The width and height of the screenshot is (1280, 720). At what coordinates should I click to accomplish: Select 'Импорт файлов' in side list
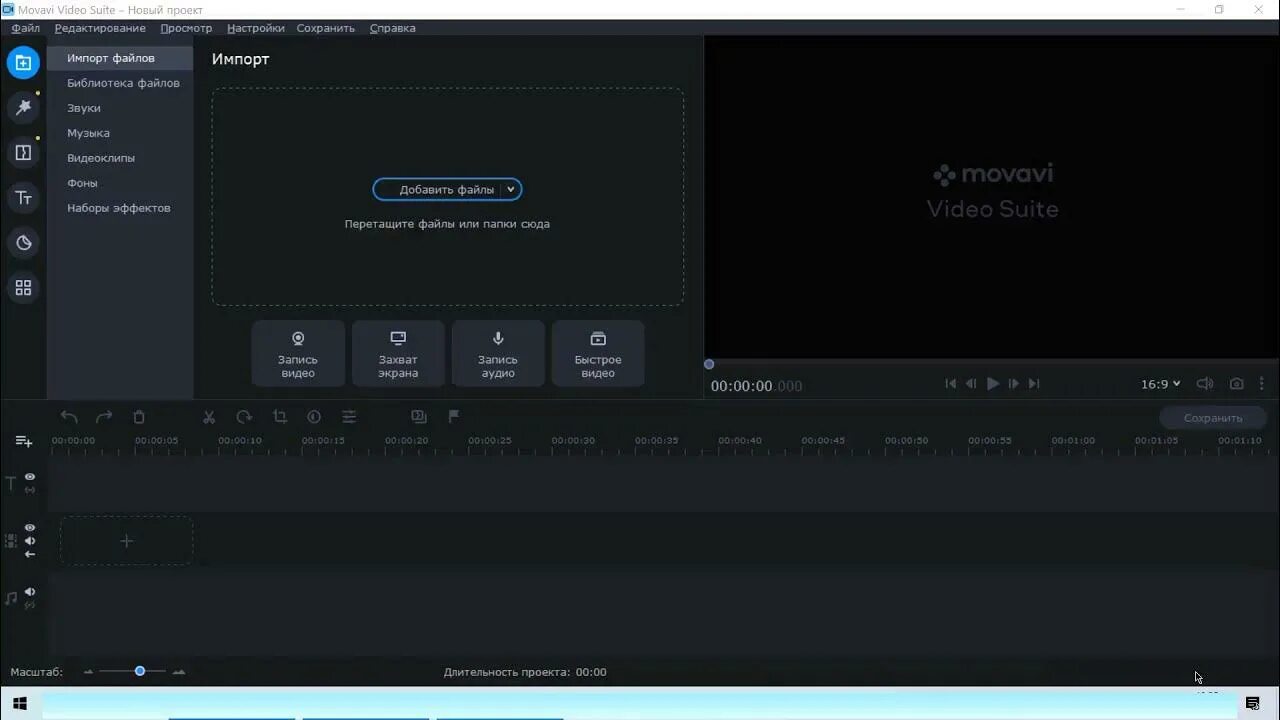click(x=120, y=58)
